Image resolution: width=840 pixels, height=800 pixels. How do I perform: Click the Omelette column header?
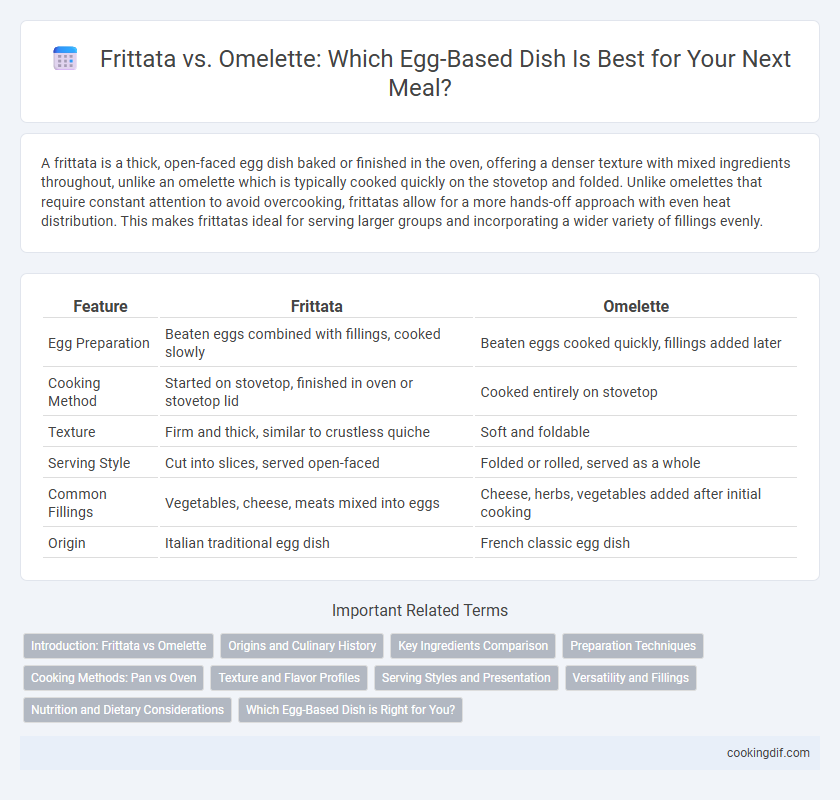click(x=636, y=306)
